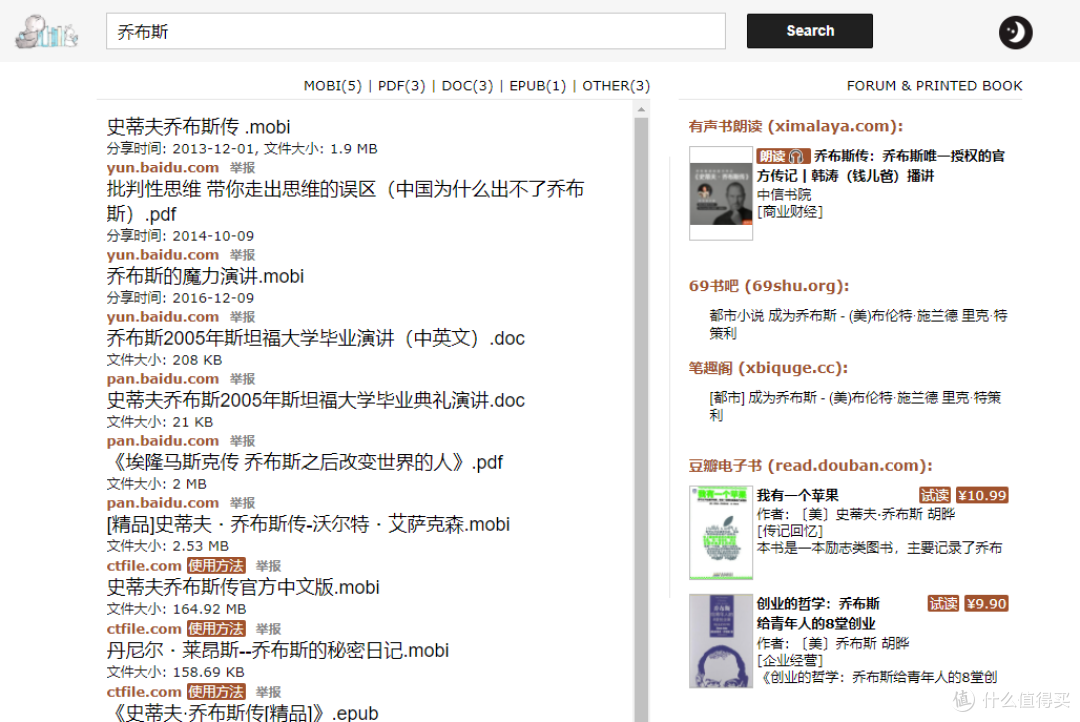Click yun.baidu.com under 乔布斯的魔力演讲.mobi
This screenshot has height=722, width=1080.
pyautogui.click(x=163, y=317)
